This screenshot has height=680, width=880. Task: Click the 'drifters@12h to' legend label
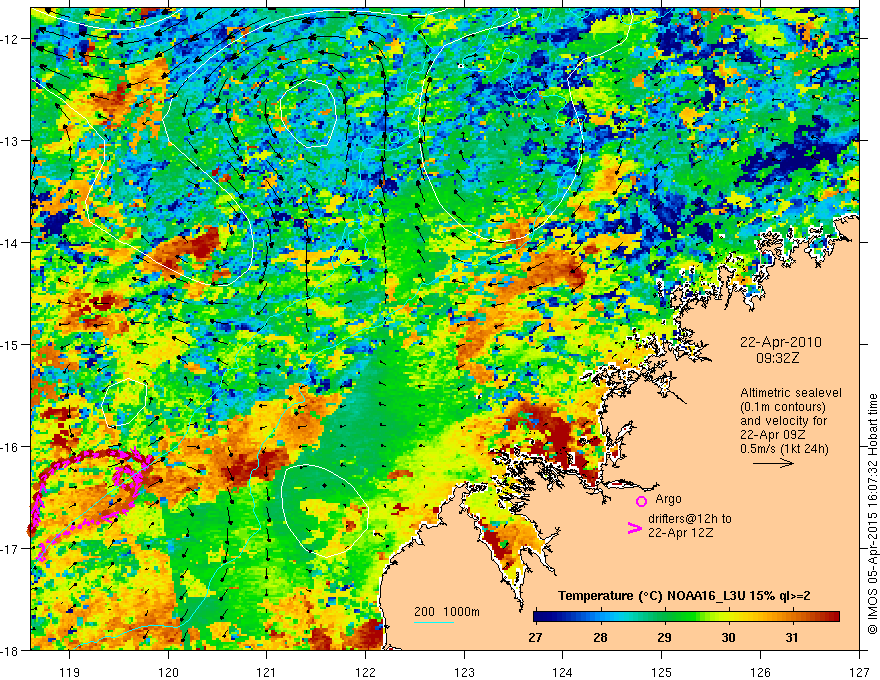click(690, 519)
